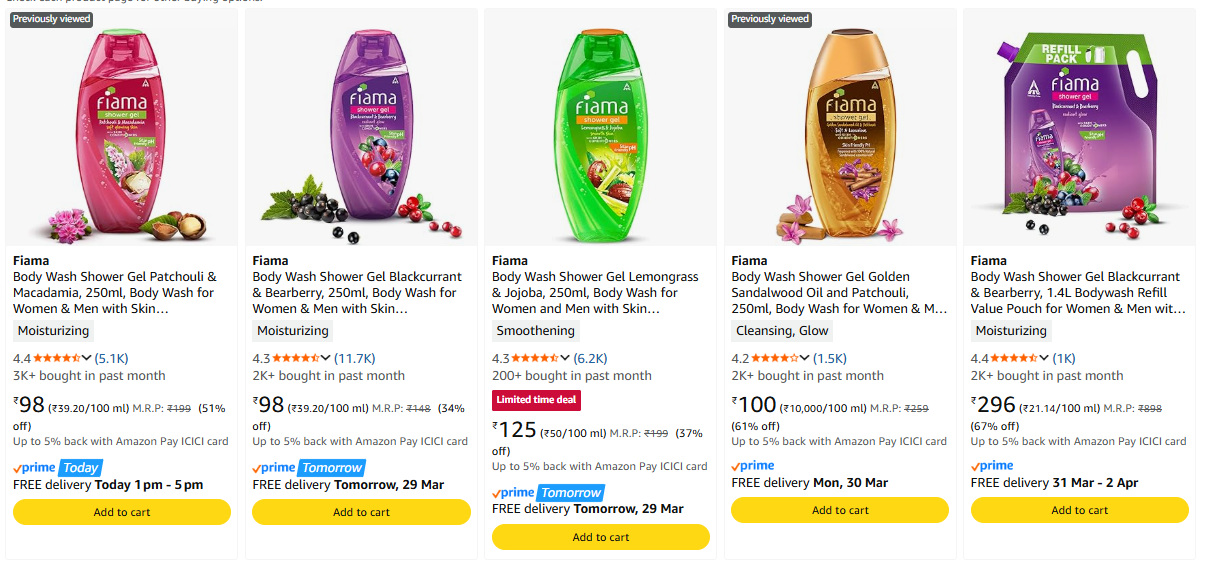
Task: Click Prime Tomorrow badge on Blackcurrant 250ml listing
Action: tap(308, 467)
